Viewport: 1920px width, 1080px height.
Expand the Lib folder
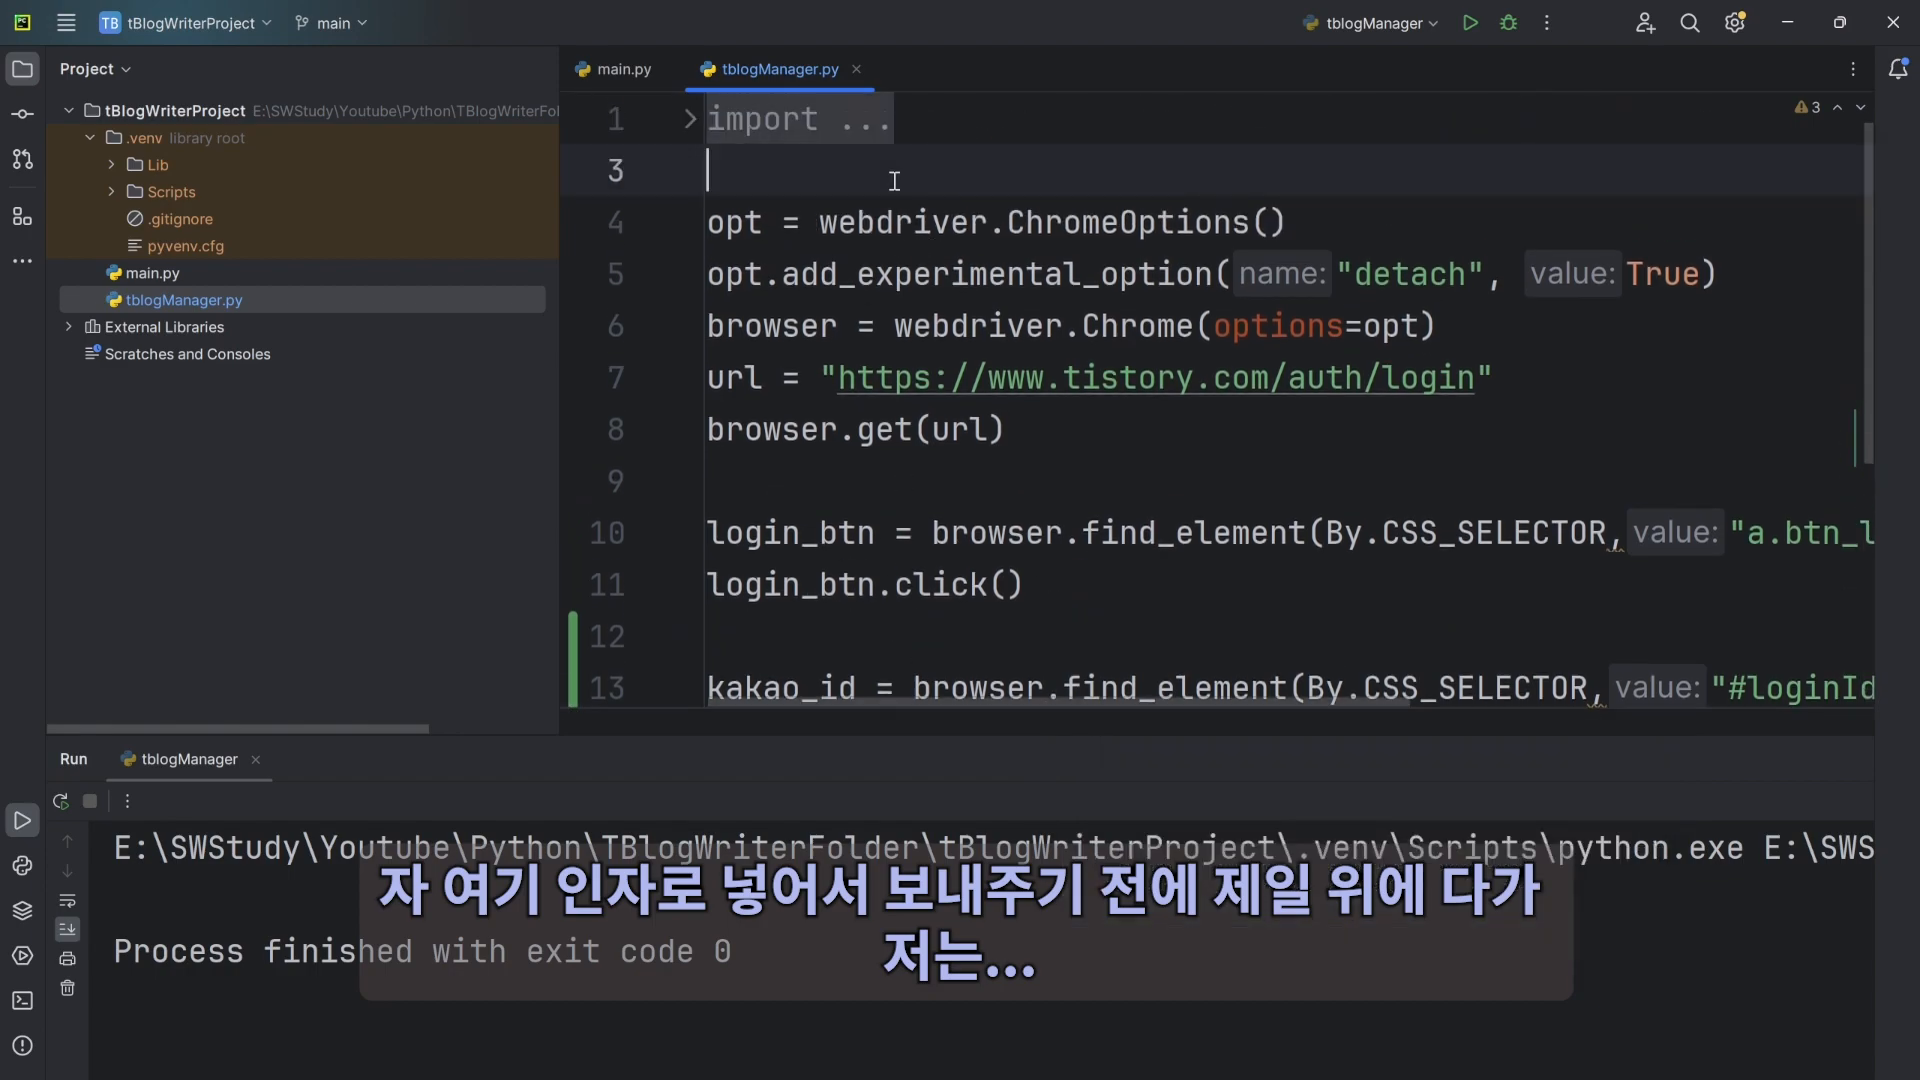pos(112,165)
